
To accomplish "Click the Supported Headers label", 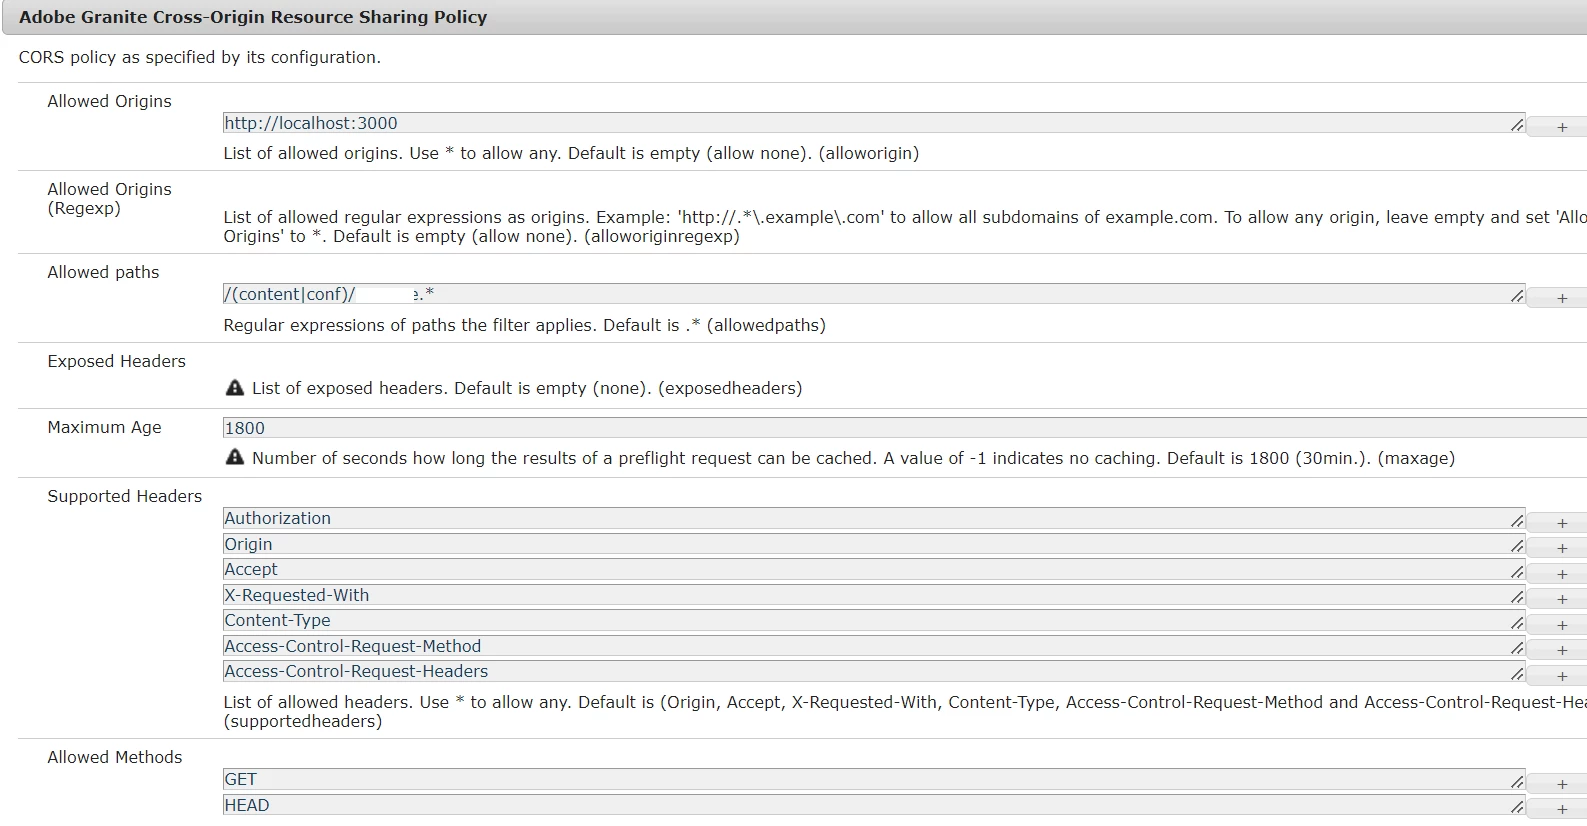I will pyautogui.click(x=125, y=496).
